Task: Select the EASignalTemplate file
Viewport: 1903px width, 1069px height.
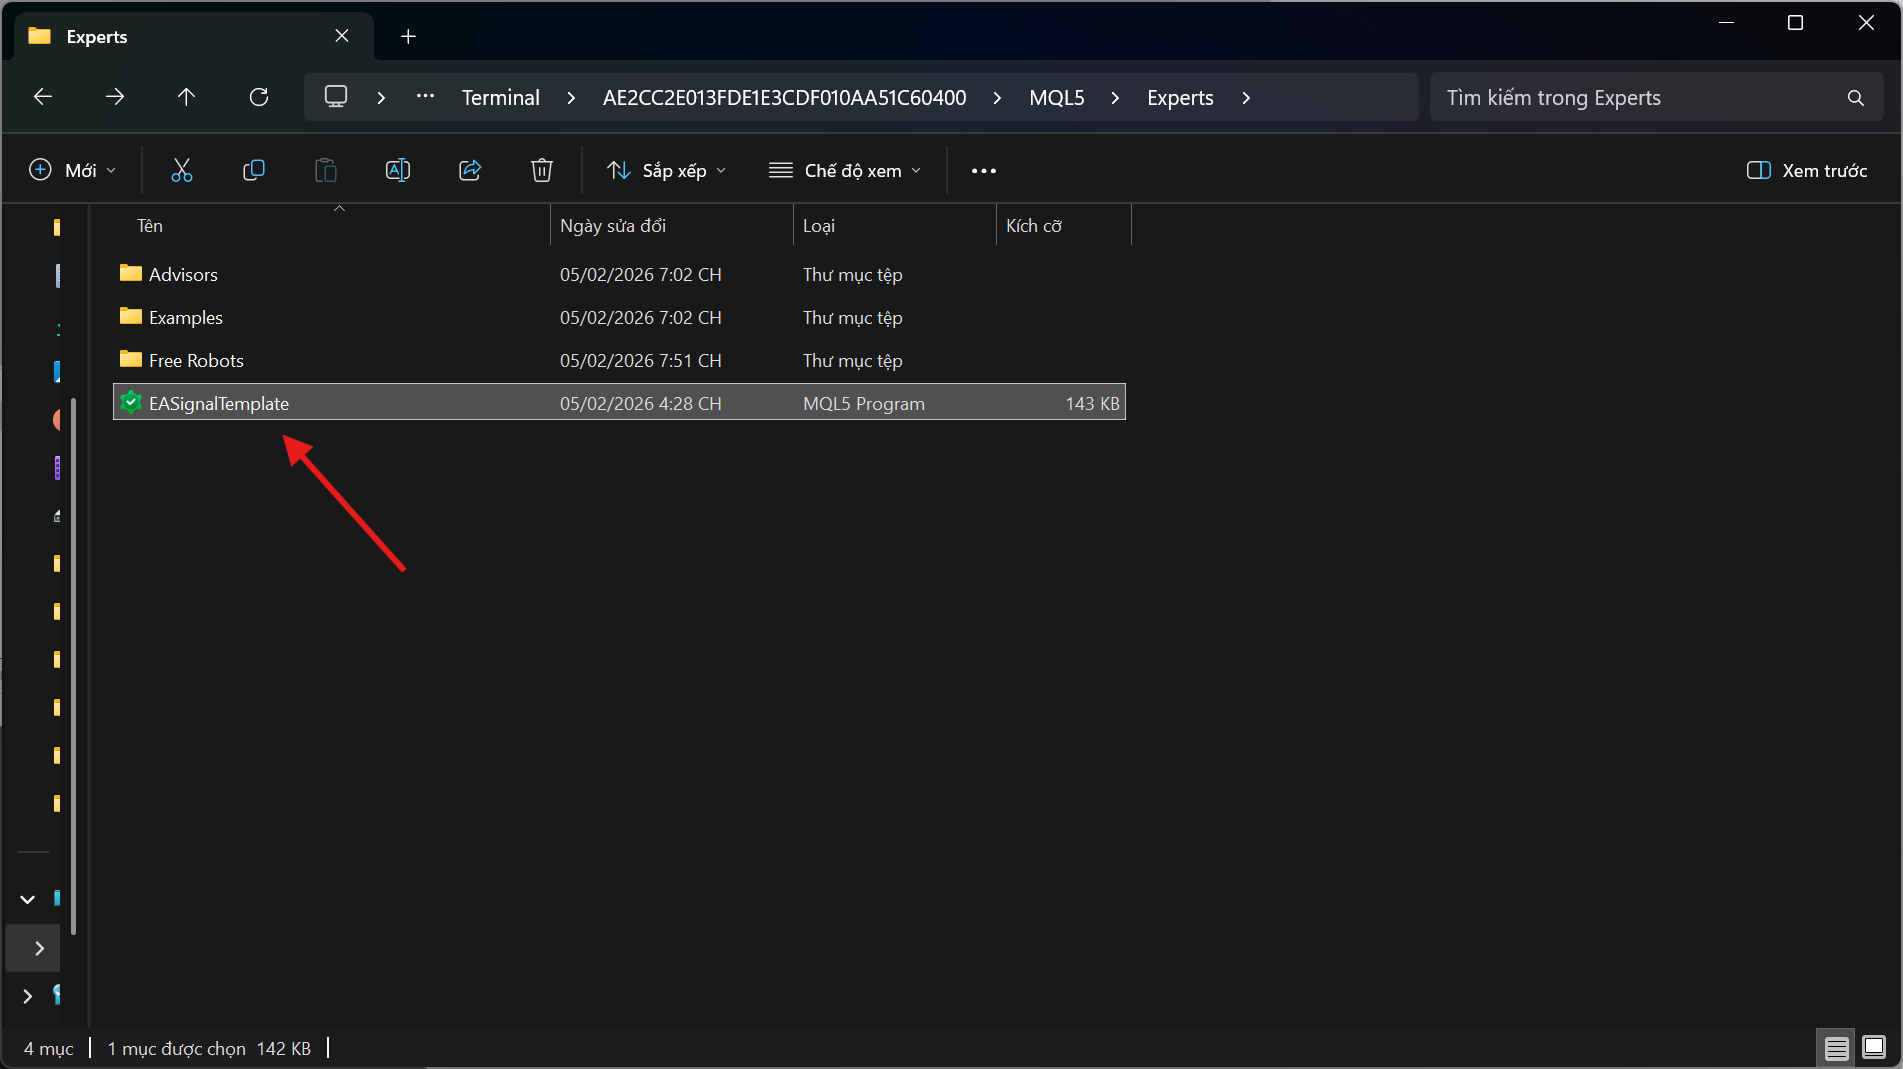Action: coord(619,403)
